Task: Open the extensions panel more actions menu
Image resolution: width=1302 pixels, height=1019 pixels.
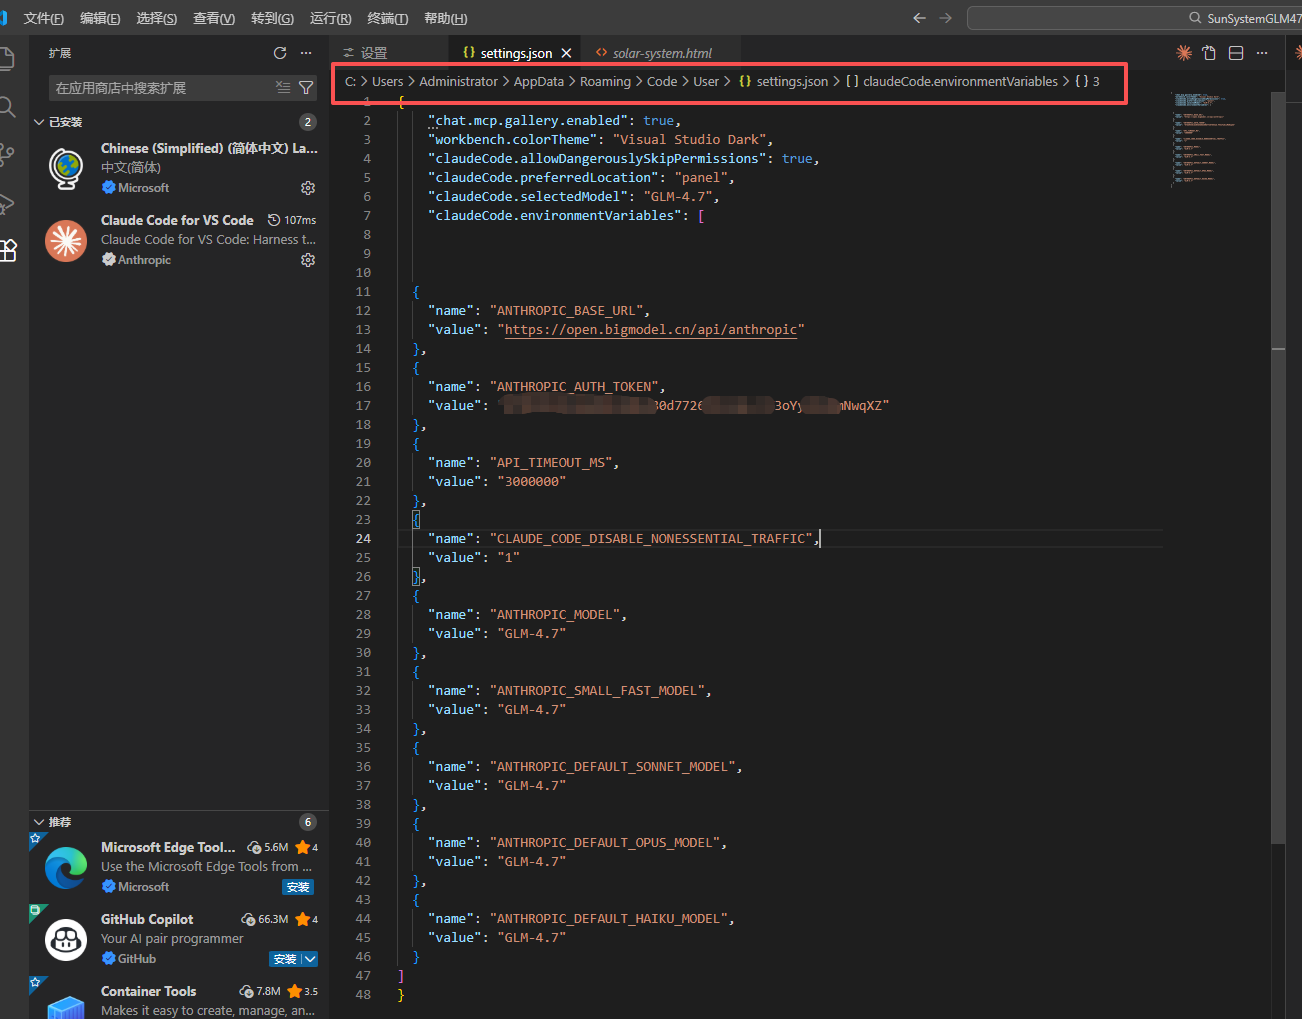Action: point(306,53)
